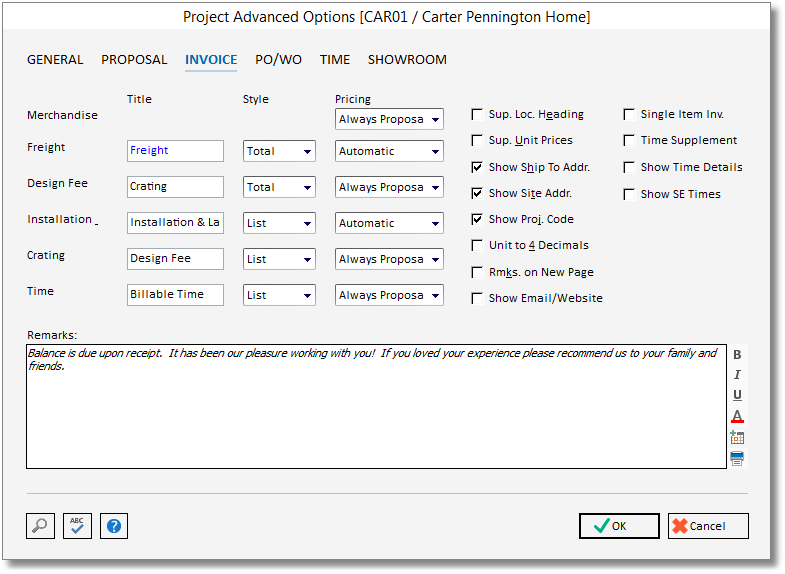
Task: Switch to the PO/WO tab
Action: point(278,60)
